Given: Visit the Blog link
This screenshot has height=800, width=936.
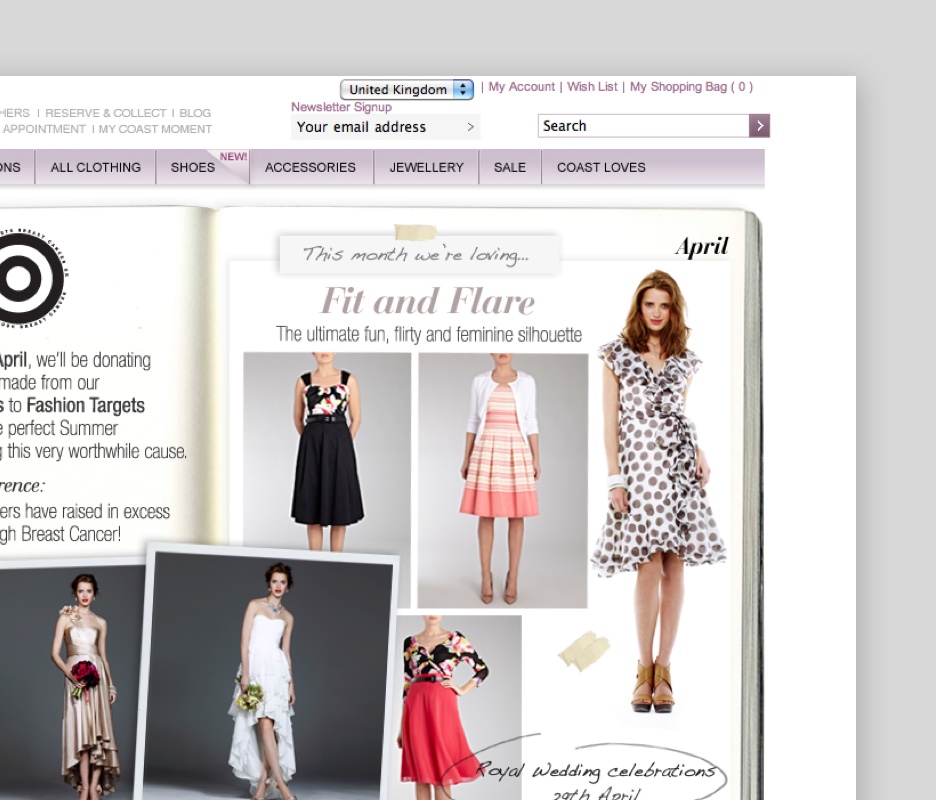Looking at the screenshot, I should (x=195, y=113).
